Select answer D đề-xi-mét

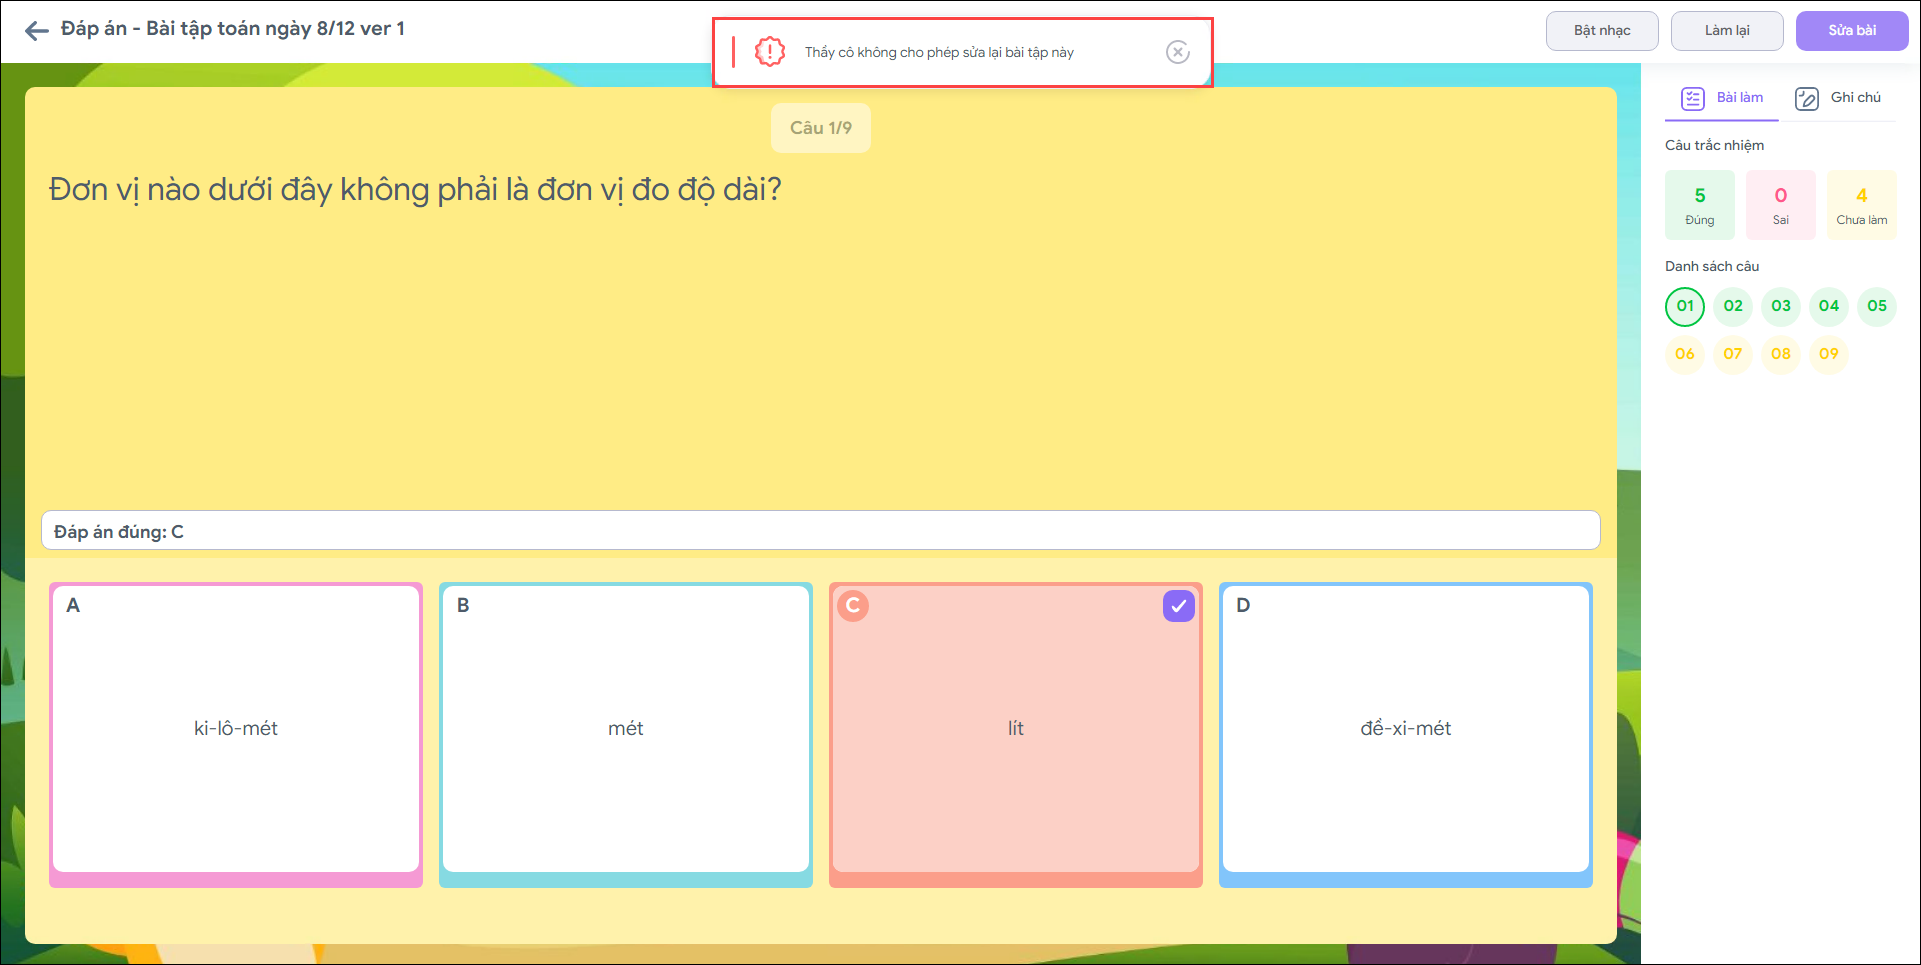coord(1406,735)
